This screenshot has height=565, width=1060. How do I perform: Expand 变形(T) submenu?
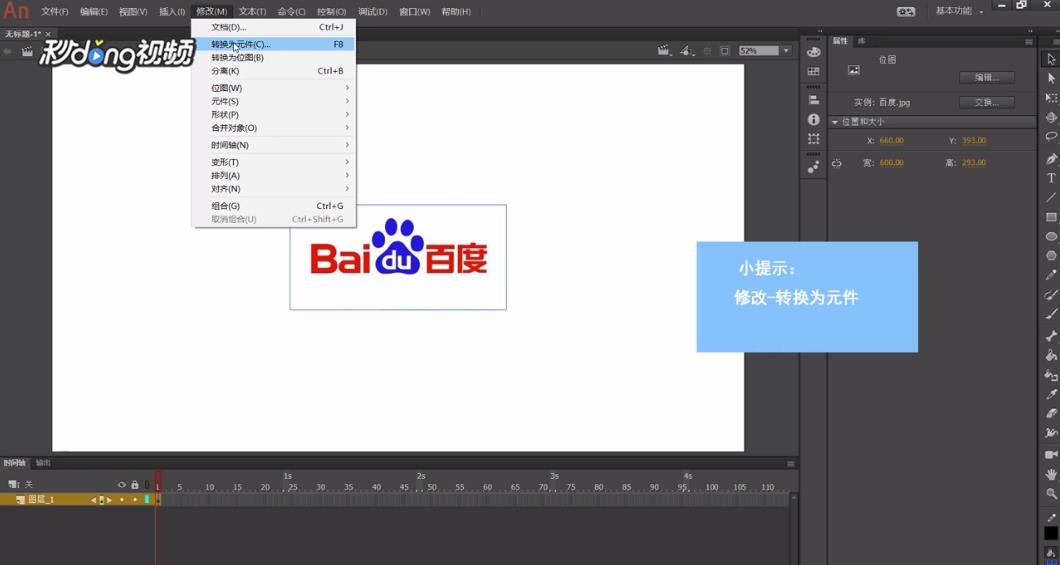pos(273,162)
